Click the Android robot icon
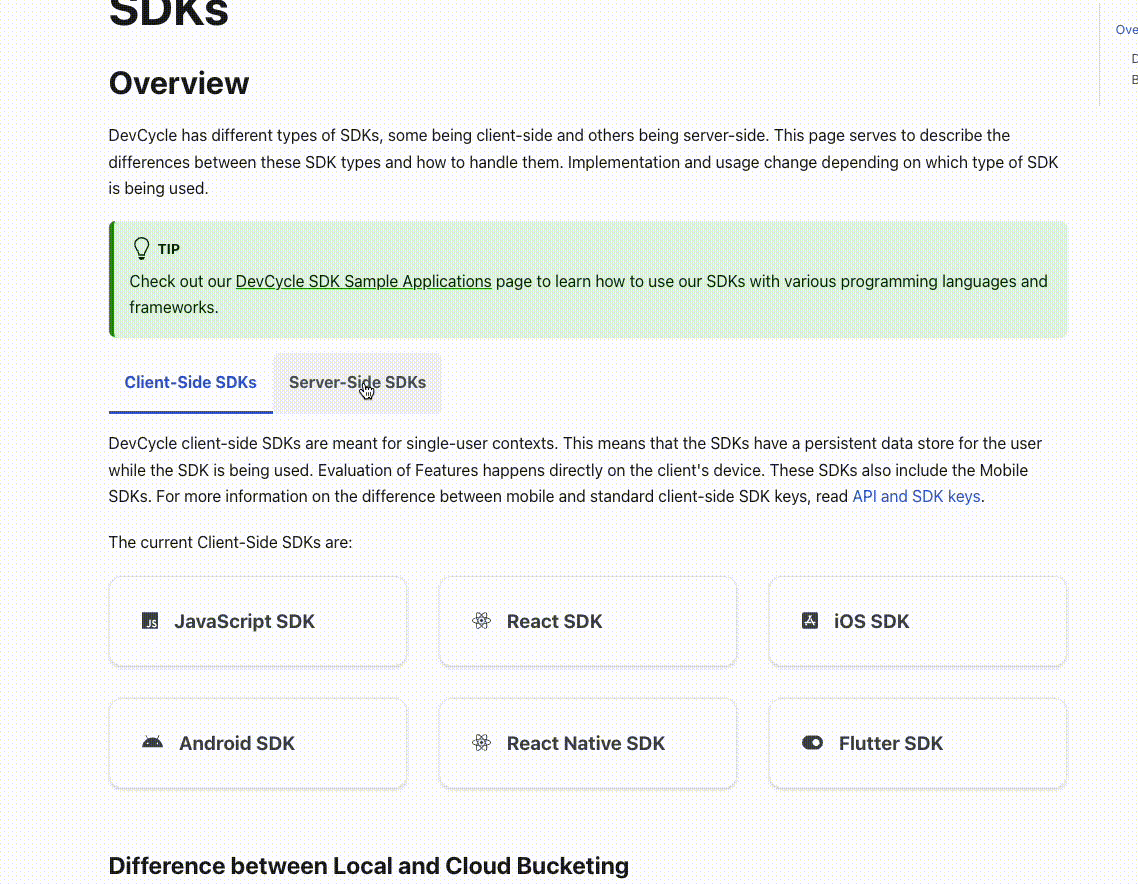The height and width of the screenshot is (884, 1138). (152, 742)
